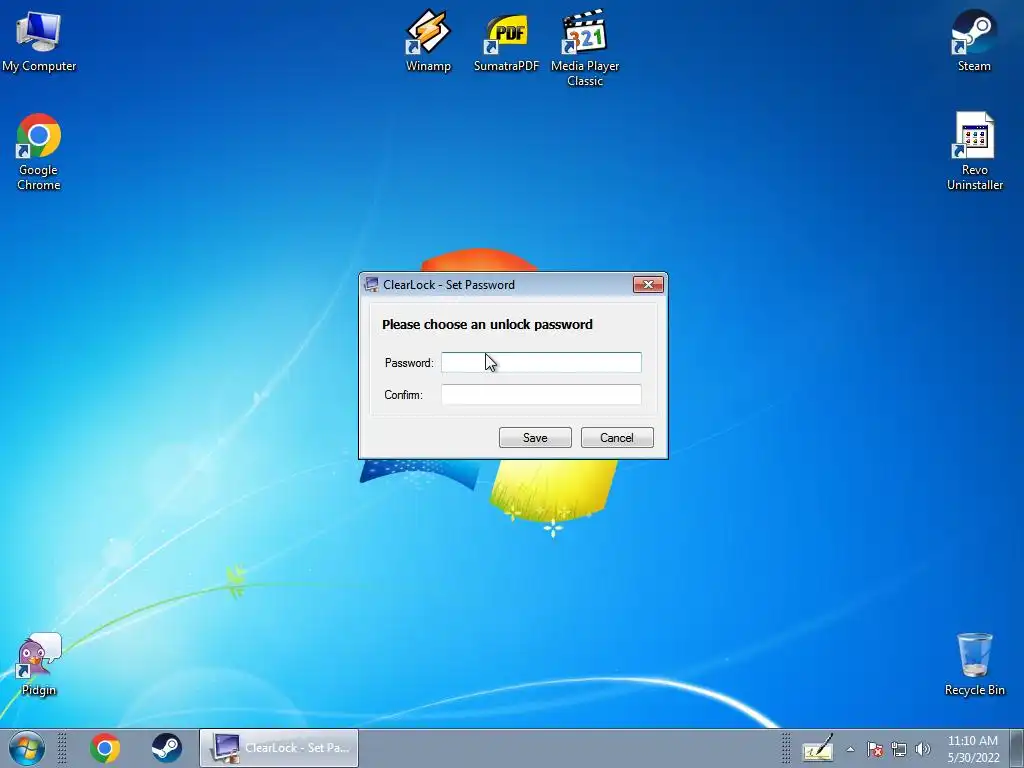Click the Cancel button in ClearLock
This screenshot has height=768, width=1024.
617,438
